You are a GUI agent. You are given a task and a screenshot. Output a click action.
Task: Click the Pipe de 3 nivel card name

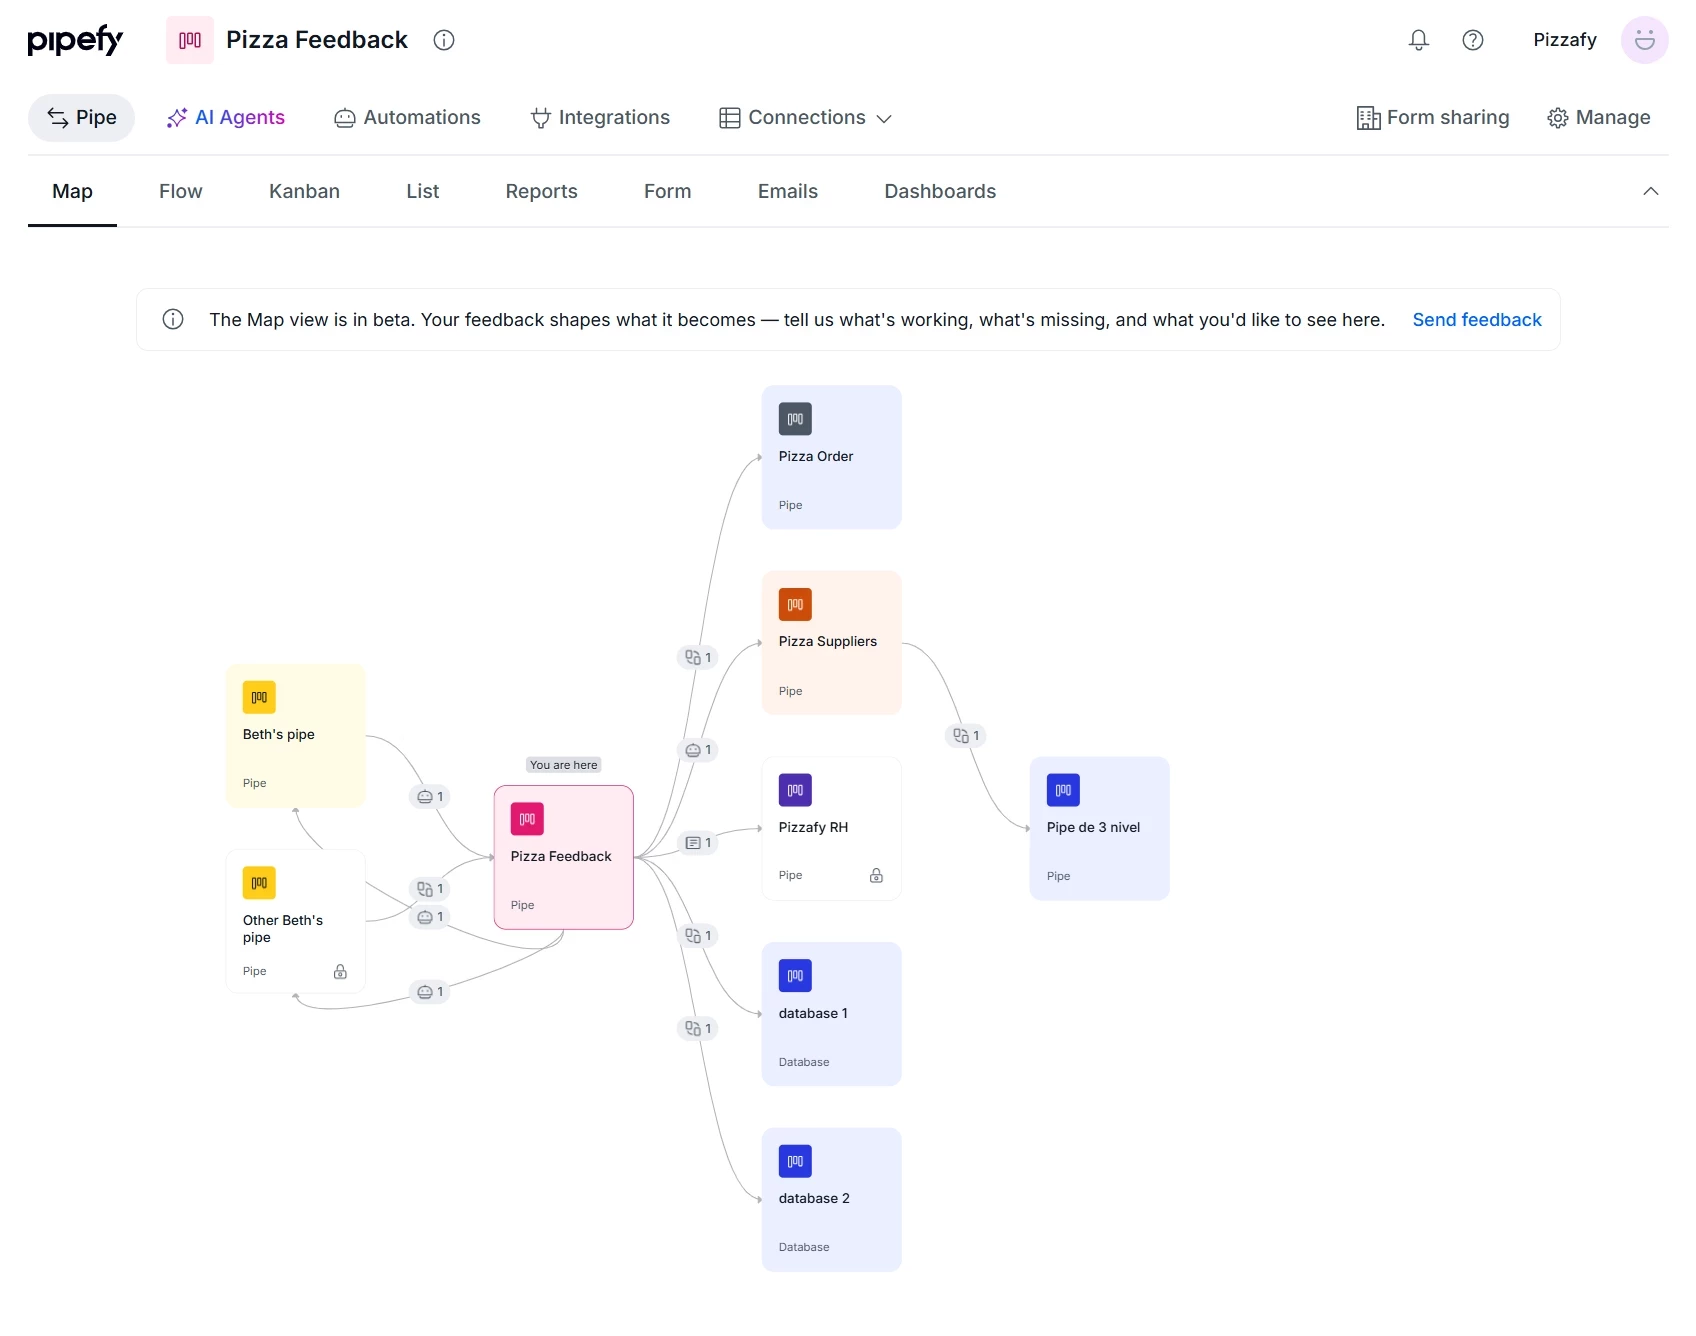pyautogui.click(x=1093, y=827)
